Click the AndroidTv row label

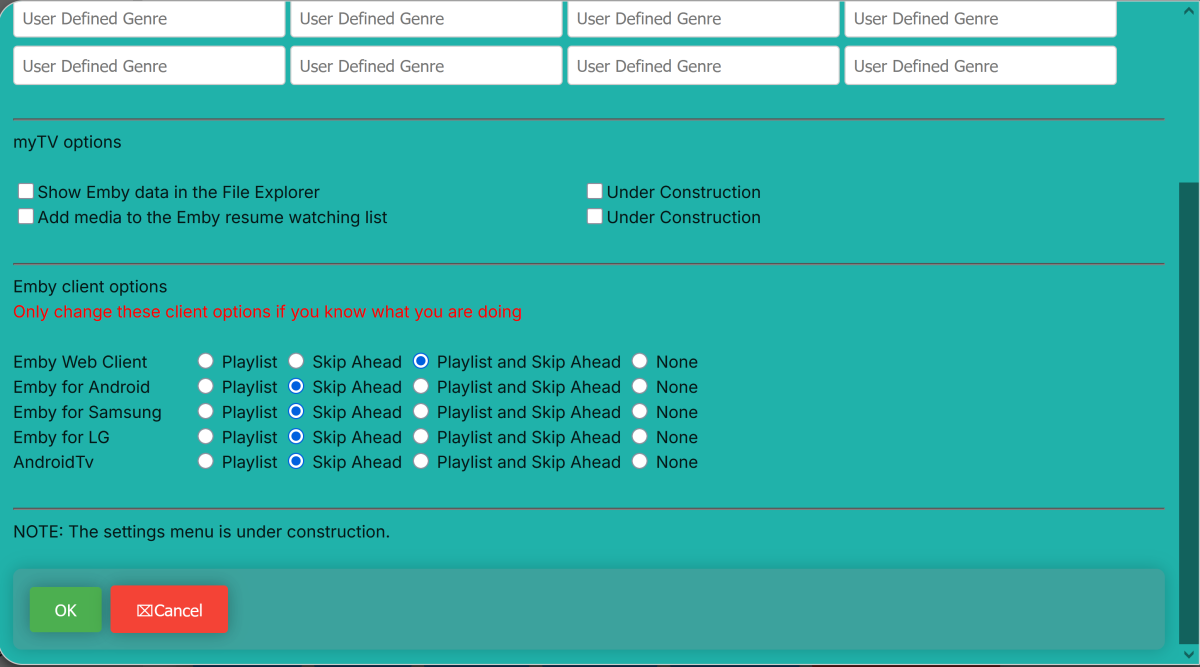click(x=53, y=462)
